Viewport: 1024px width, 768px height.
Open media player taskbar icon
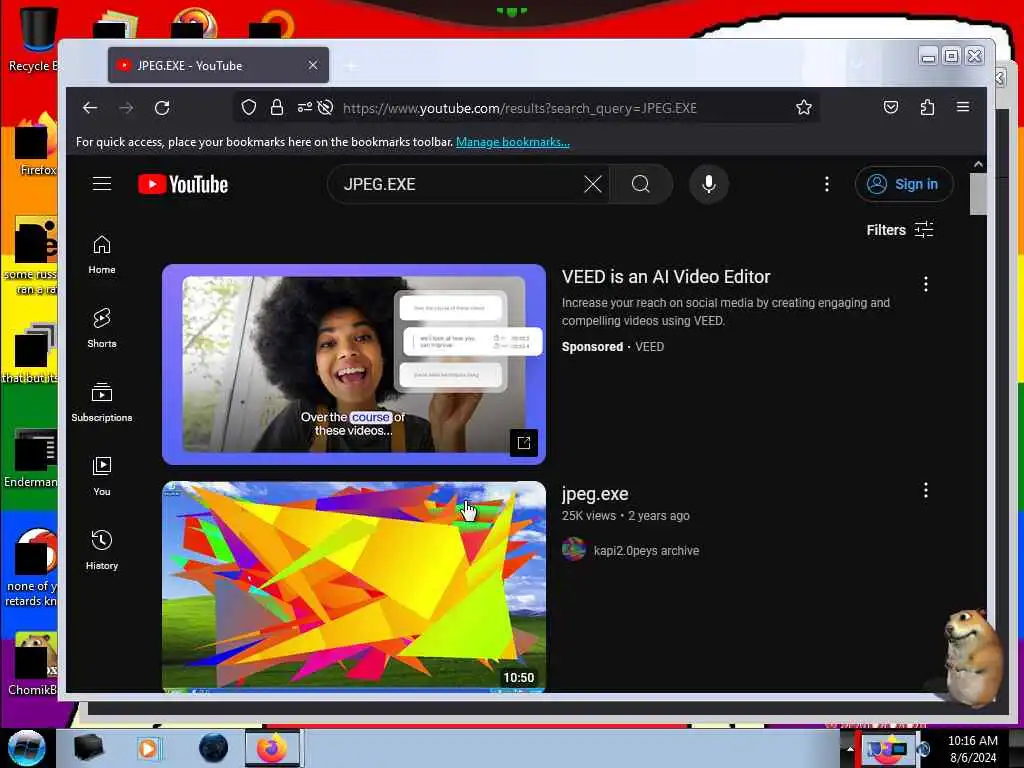(148, 748)
